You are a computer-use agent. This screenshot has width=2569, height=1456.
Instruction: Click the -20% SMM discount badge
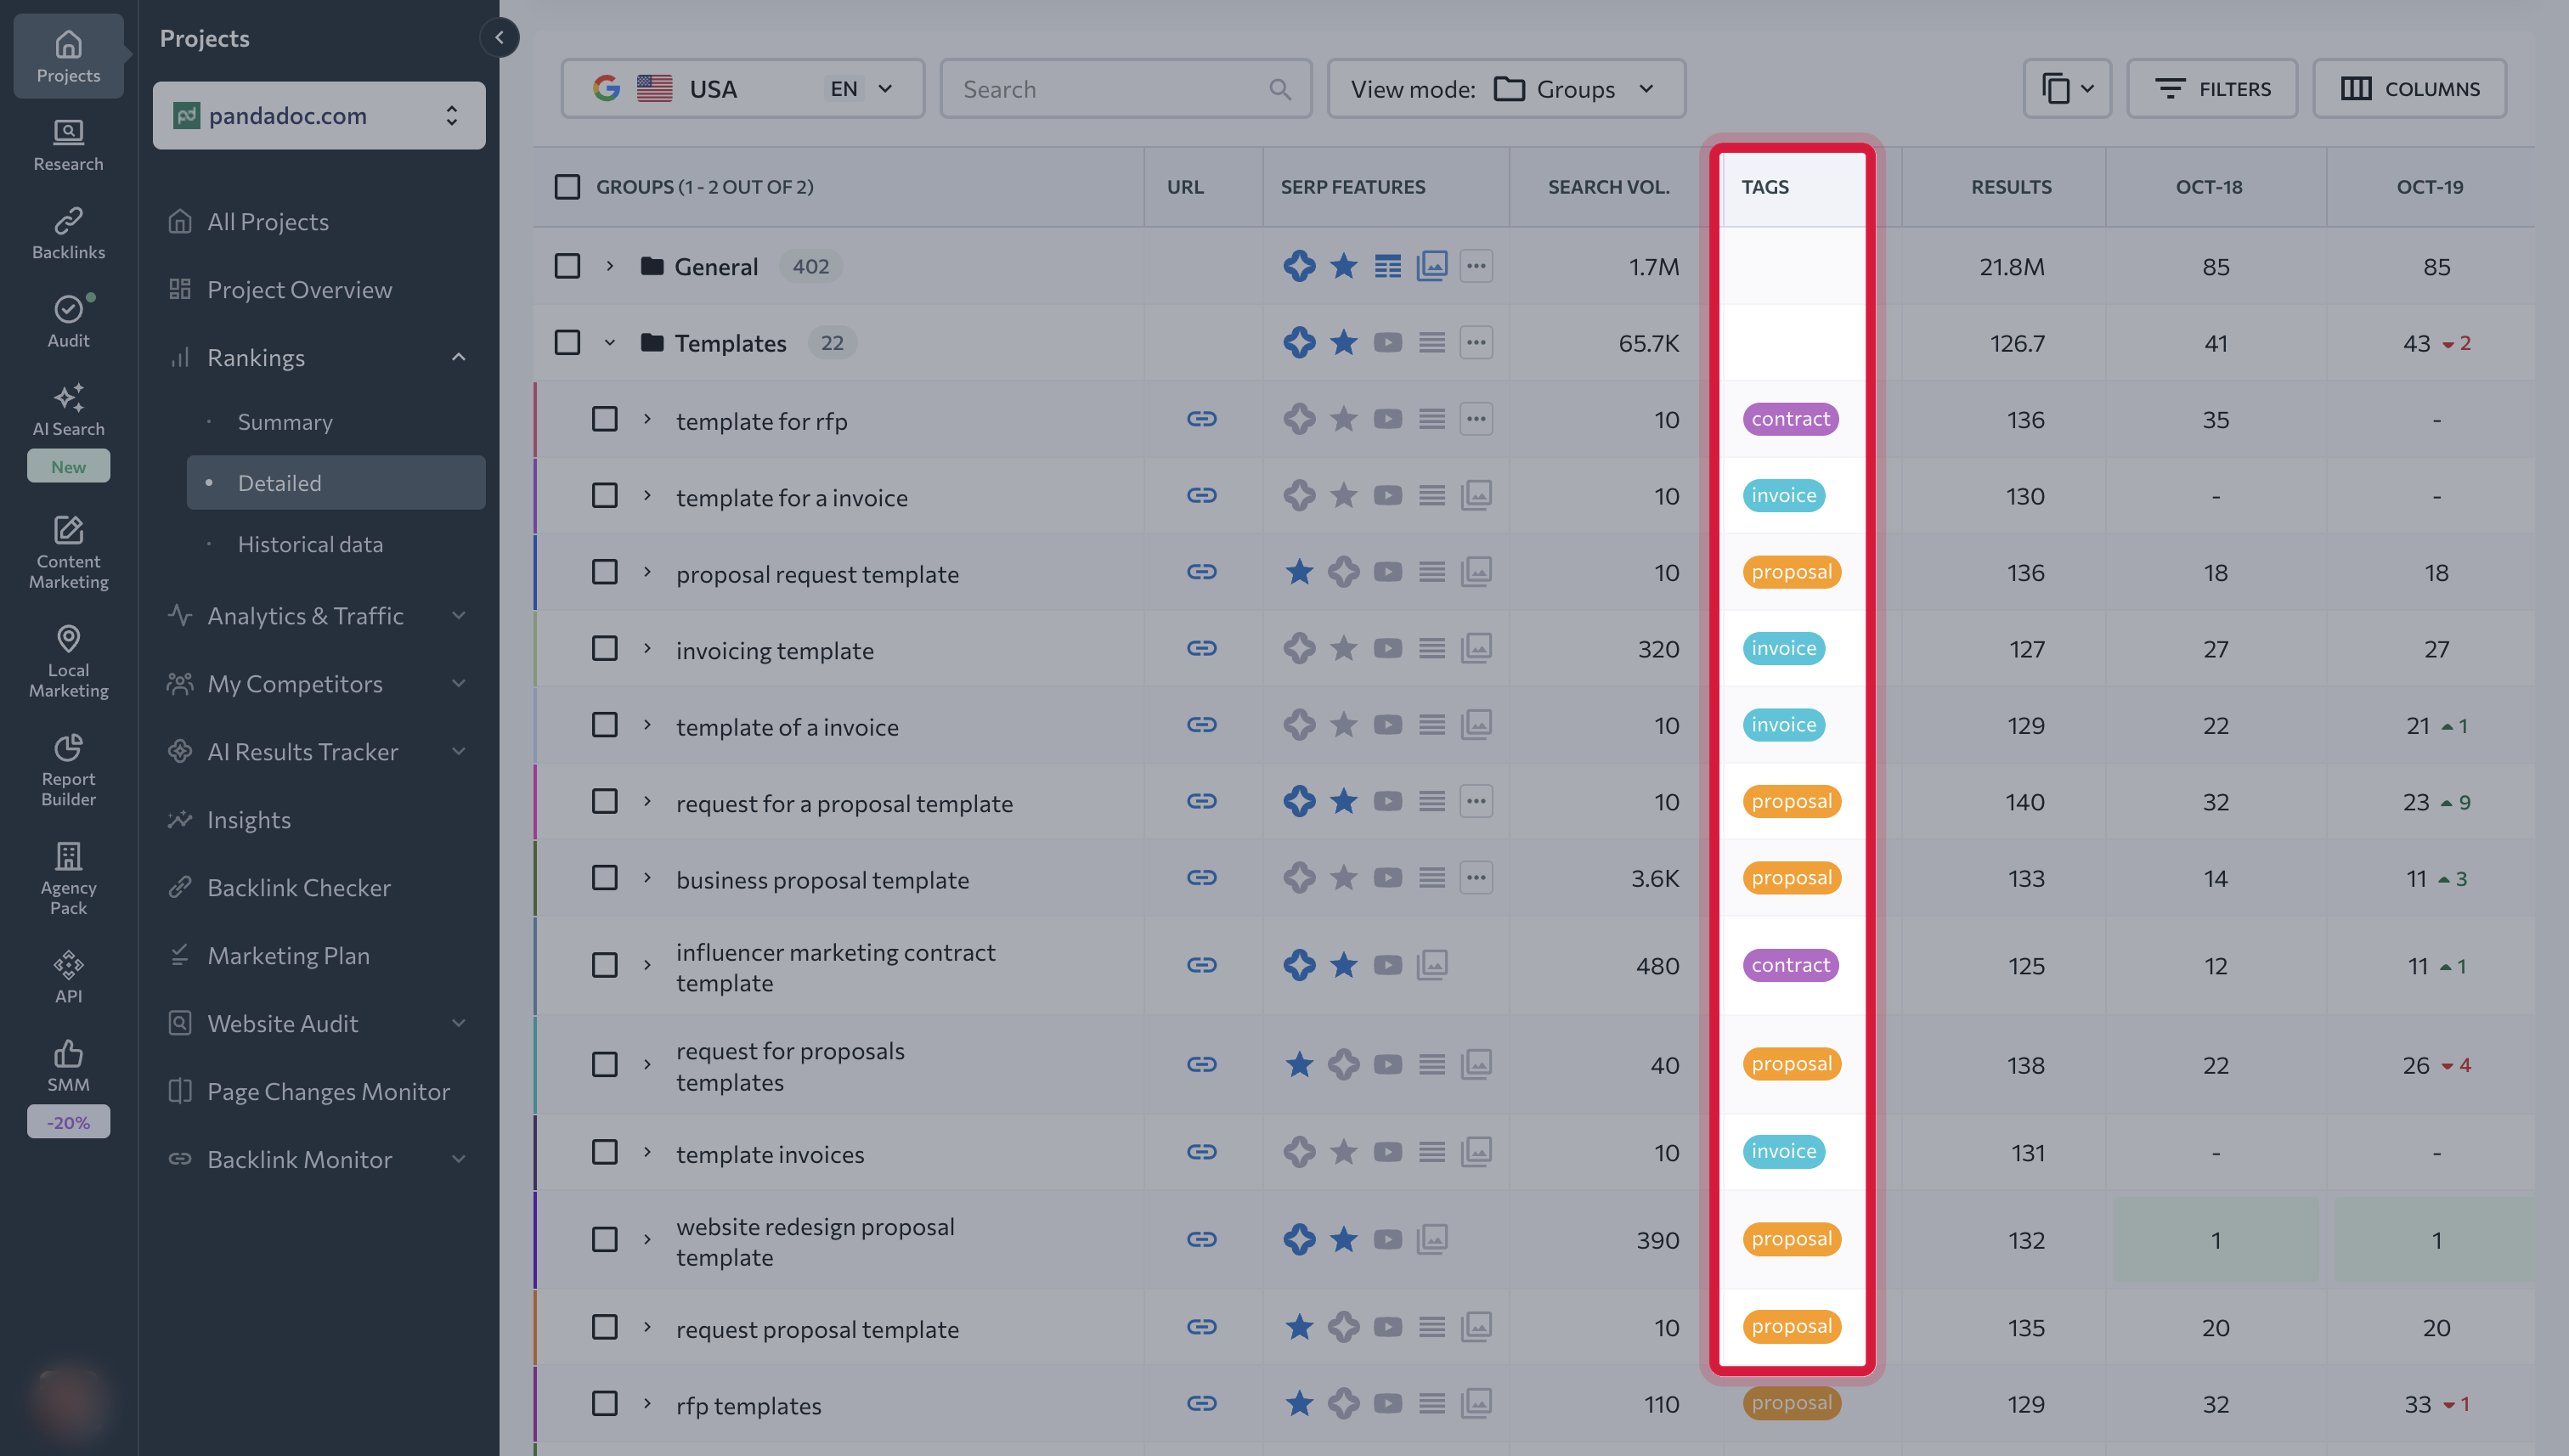coord(68,1122)
